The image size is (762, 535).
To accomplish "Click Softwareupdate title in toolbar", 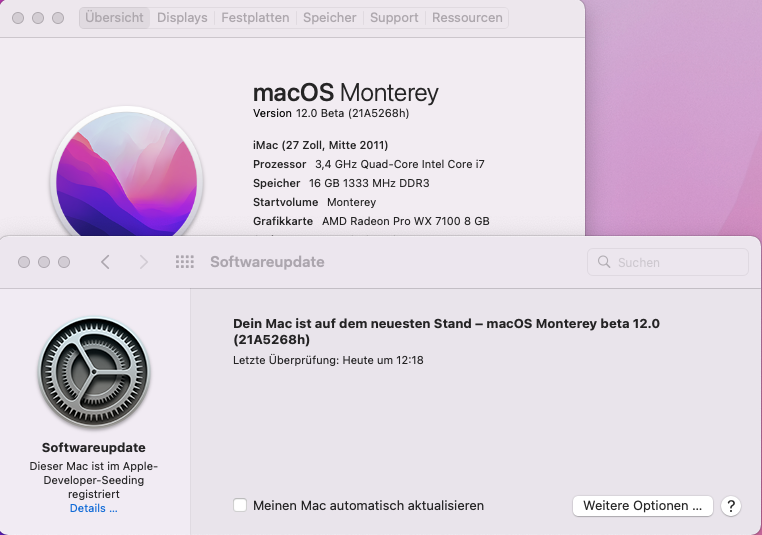I will (x=267, y=262).
